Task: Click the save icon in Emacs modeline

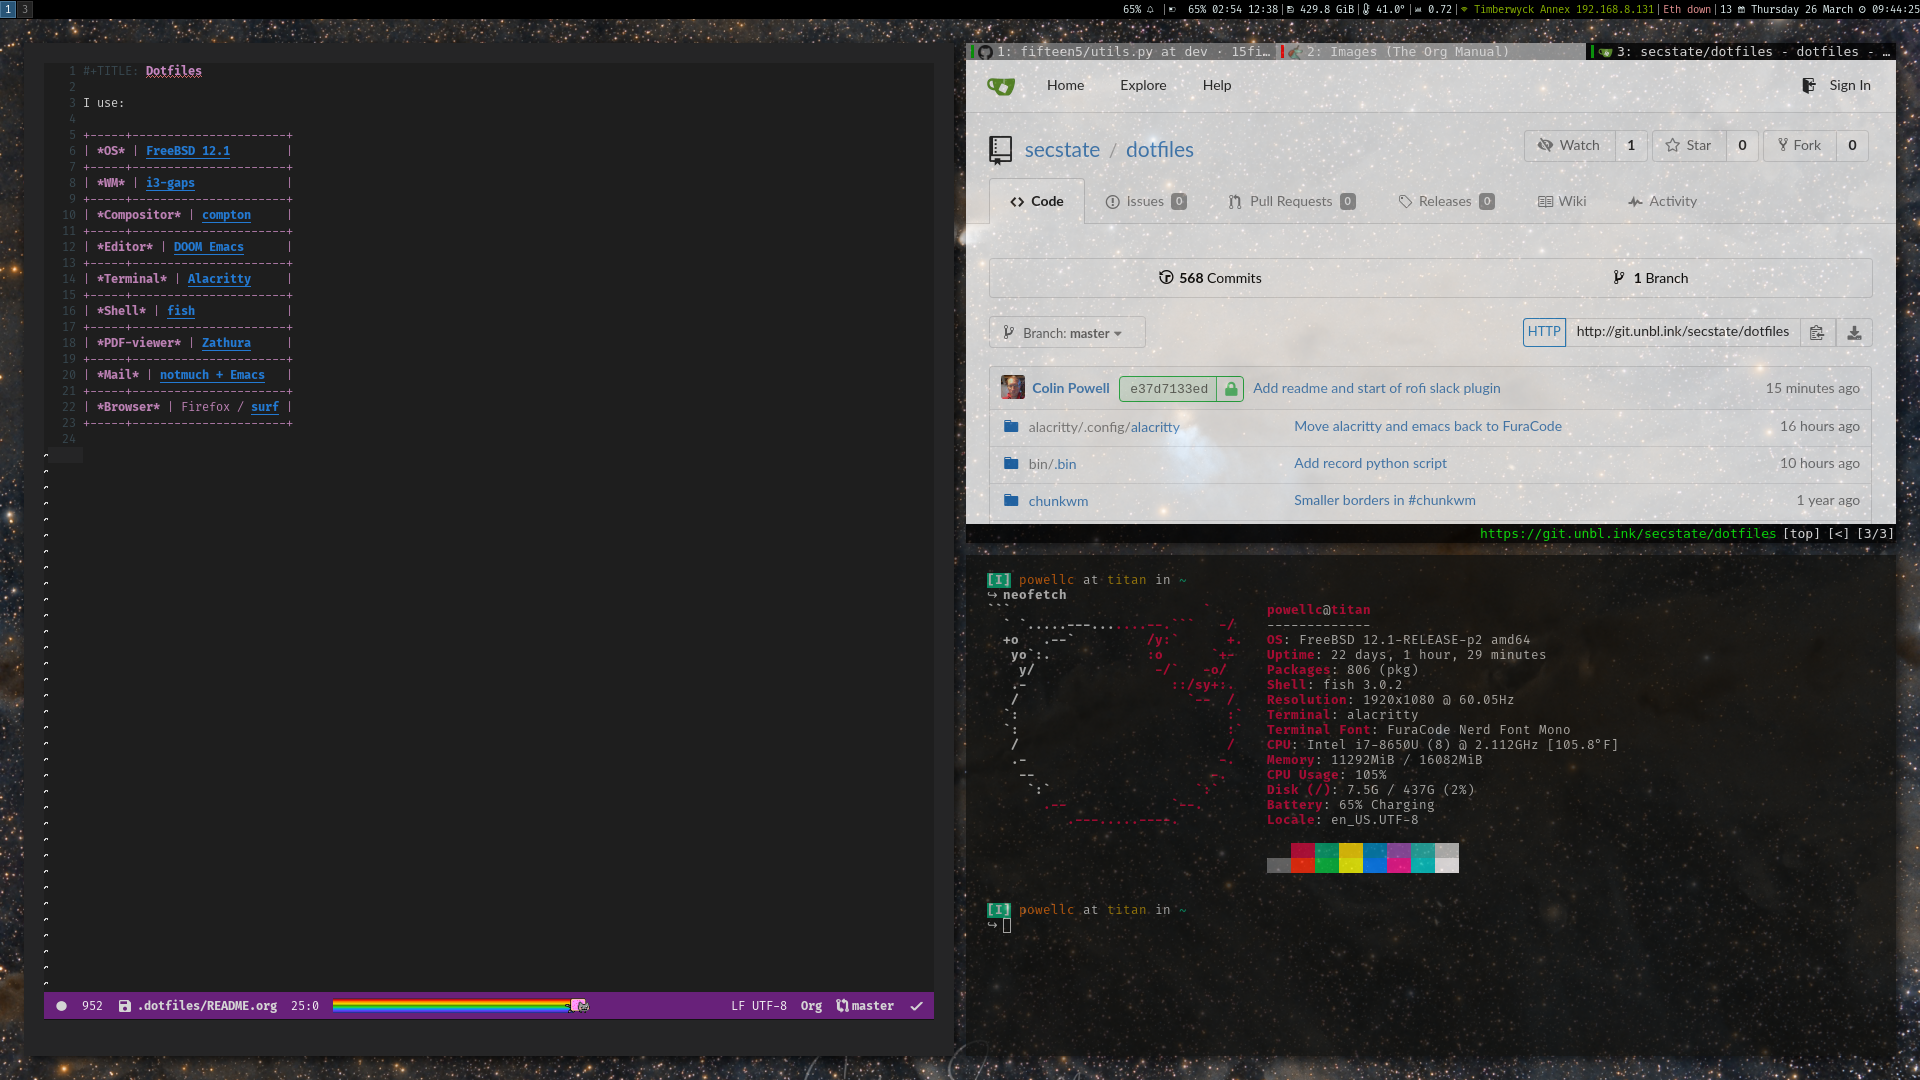Action: [x=125, y=1006]
